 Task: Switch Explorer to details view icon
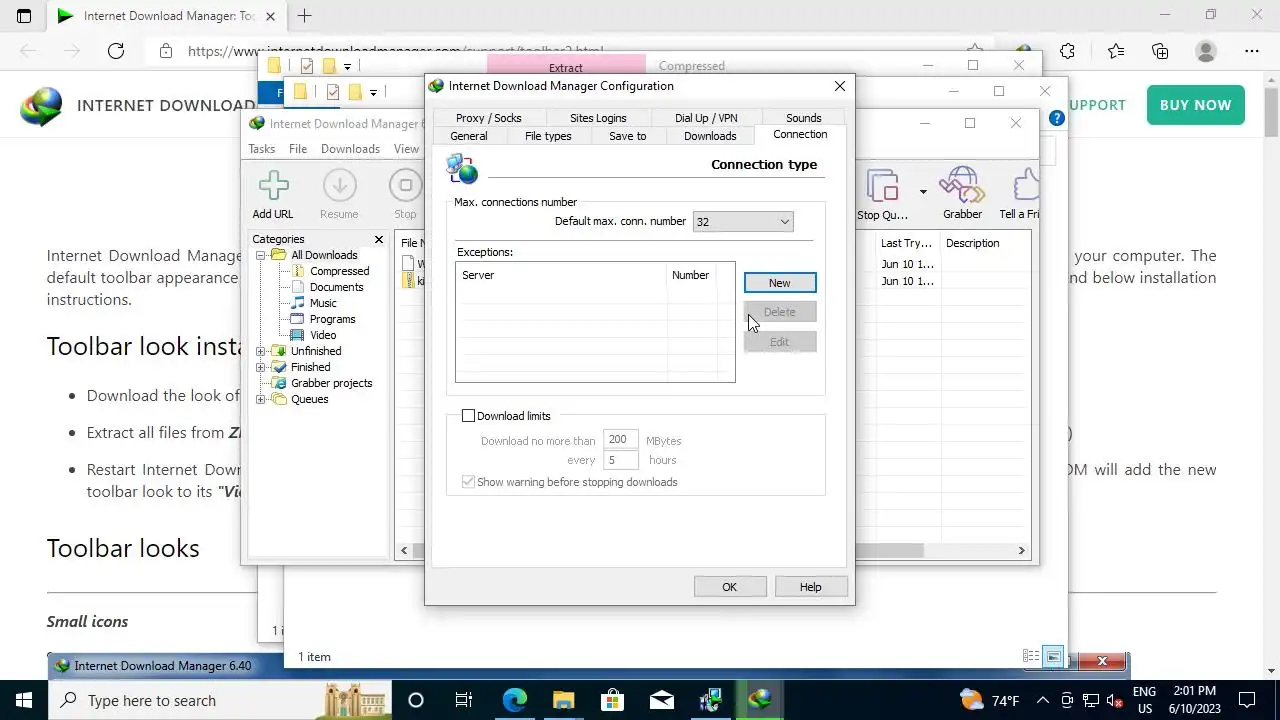point(1031,657)
